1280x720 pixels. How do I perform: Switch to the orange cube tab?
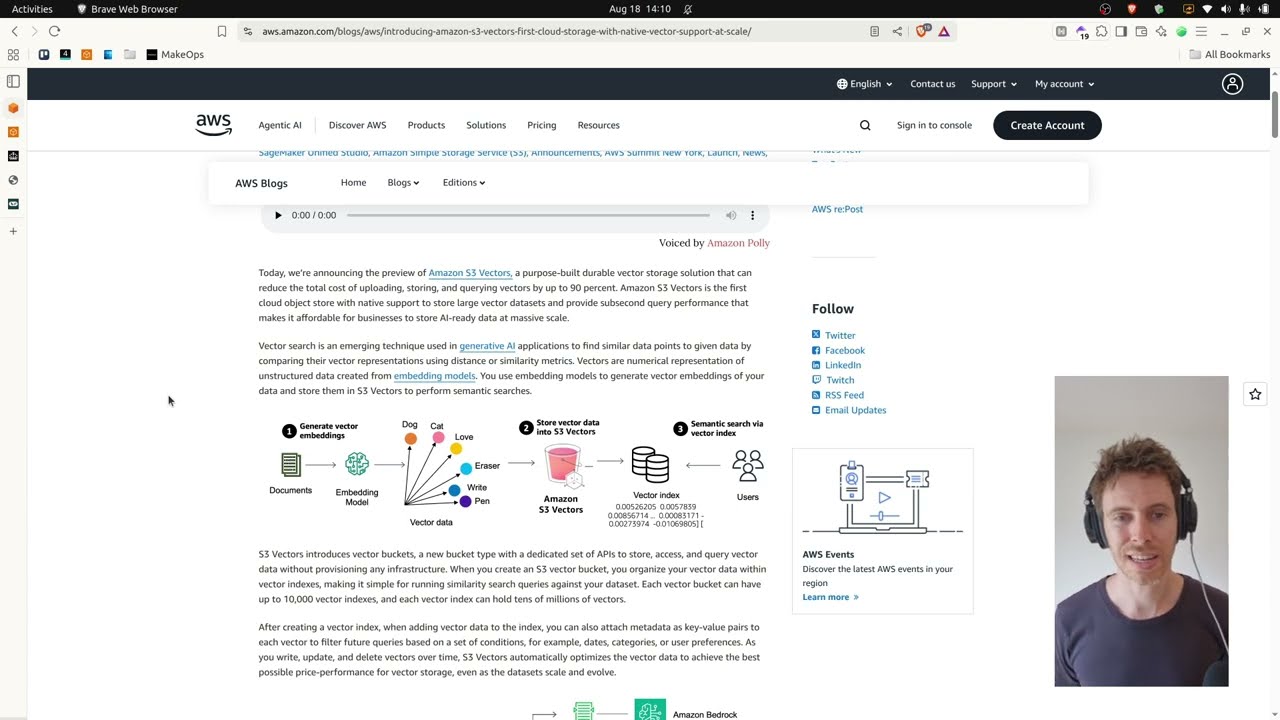pos(13,107)
